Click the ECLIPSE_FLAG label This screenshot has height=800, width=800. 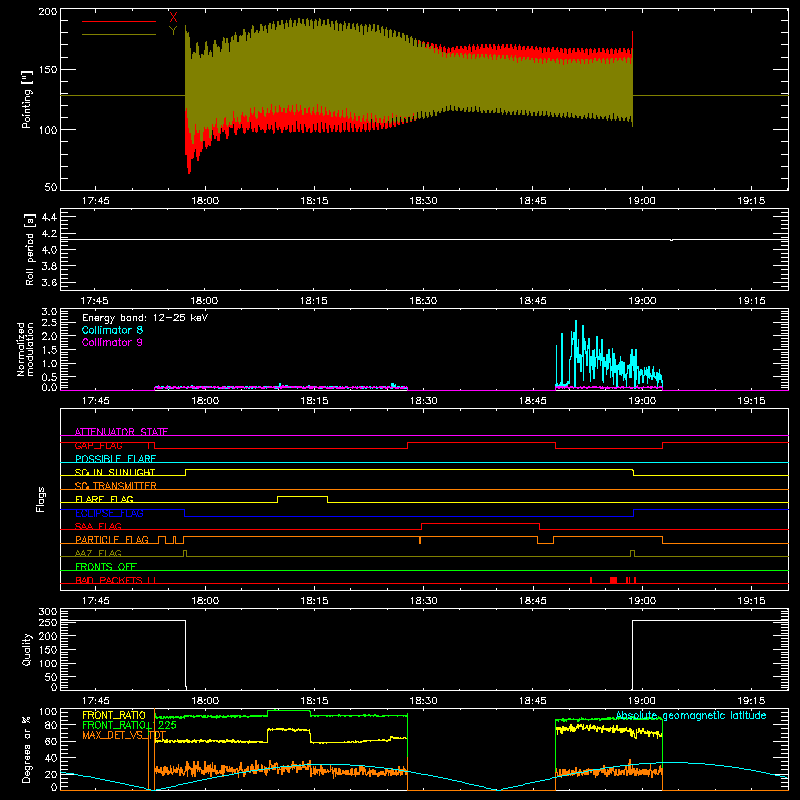coord(109,513)
